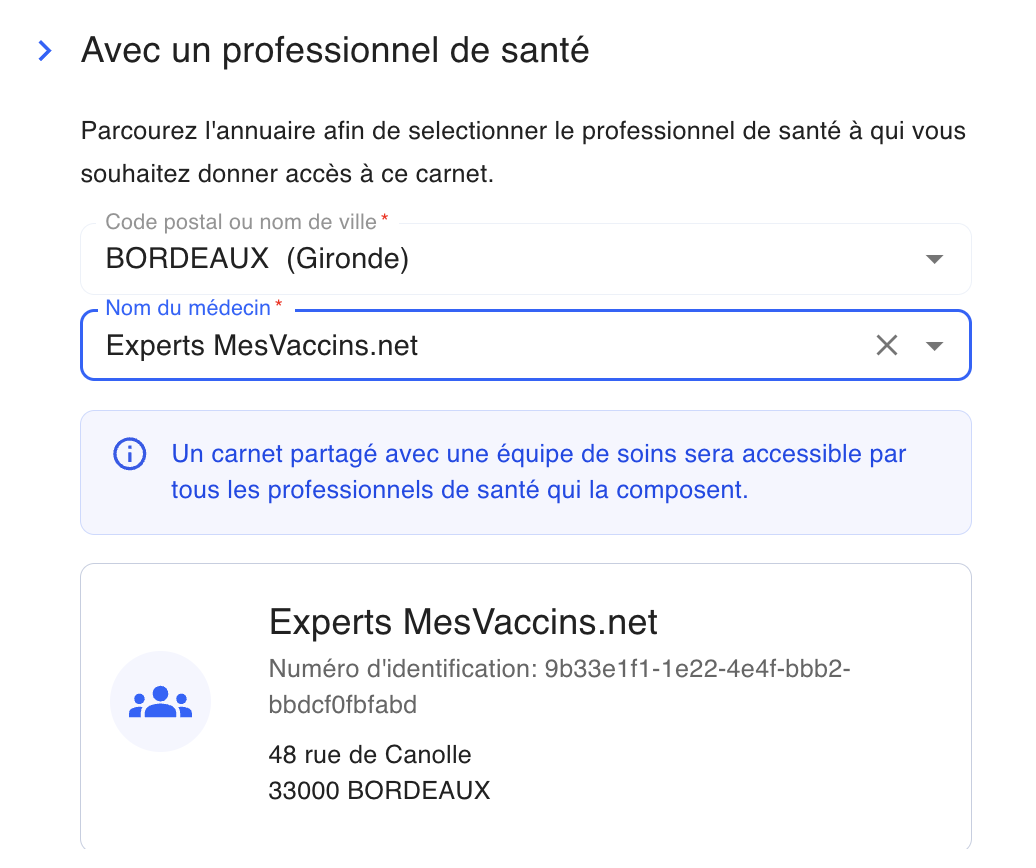1036x868 pixels.
Task: Click the red asterisk next to 'Code postal'
Action: tap(385, 217)
